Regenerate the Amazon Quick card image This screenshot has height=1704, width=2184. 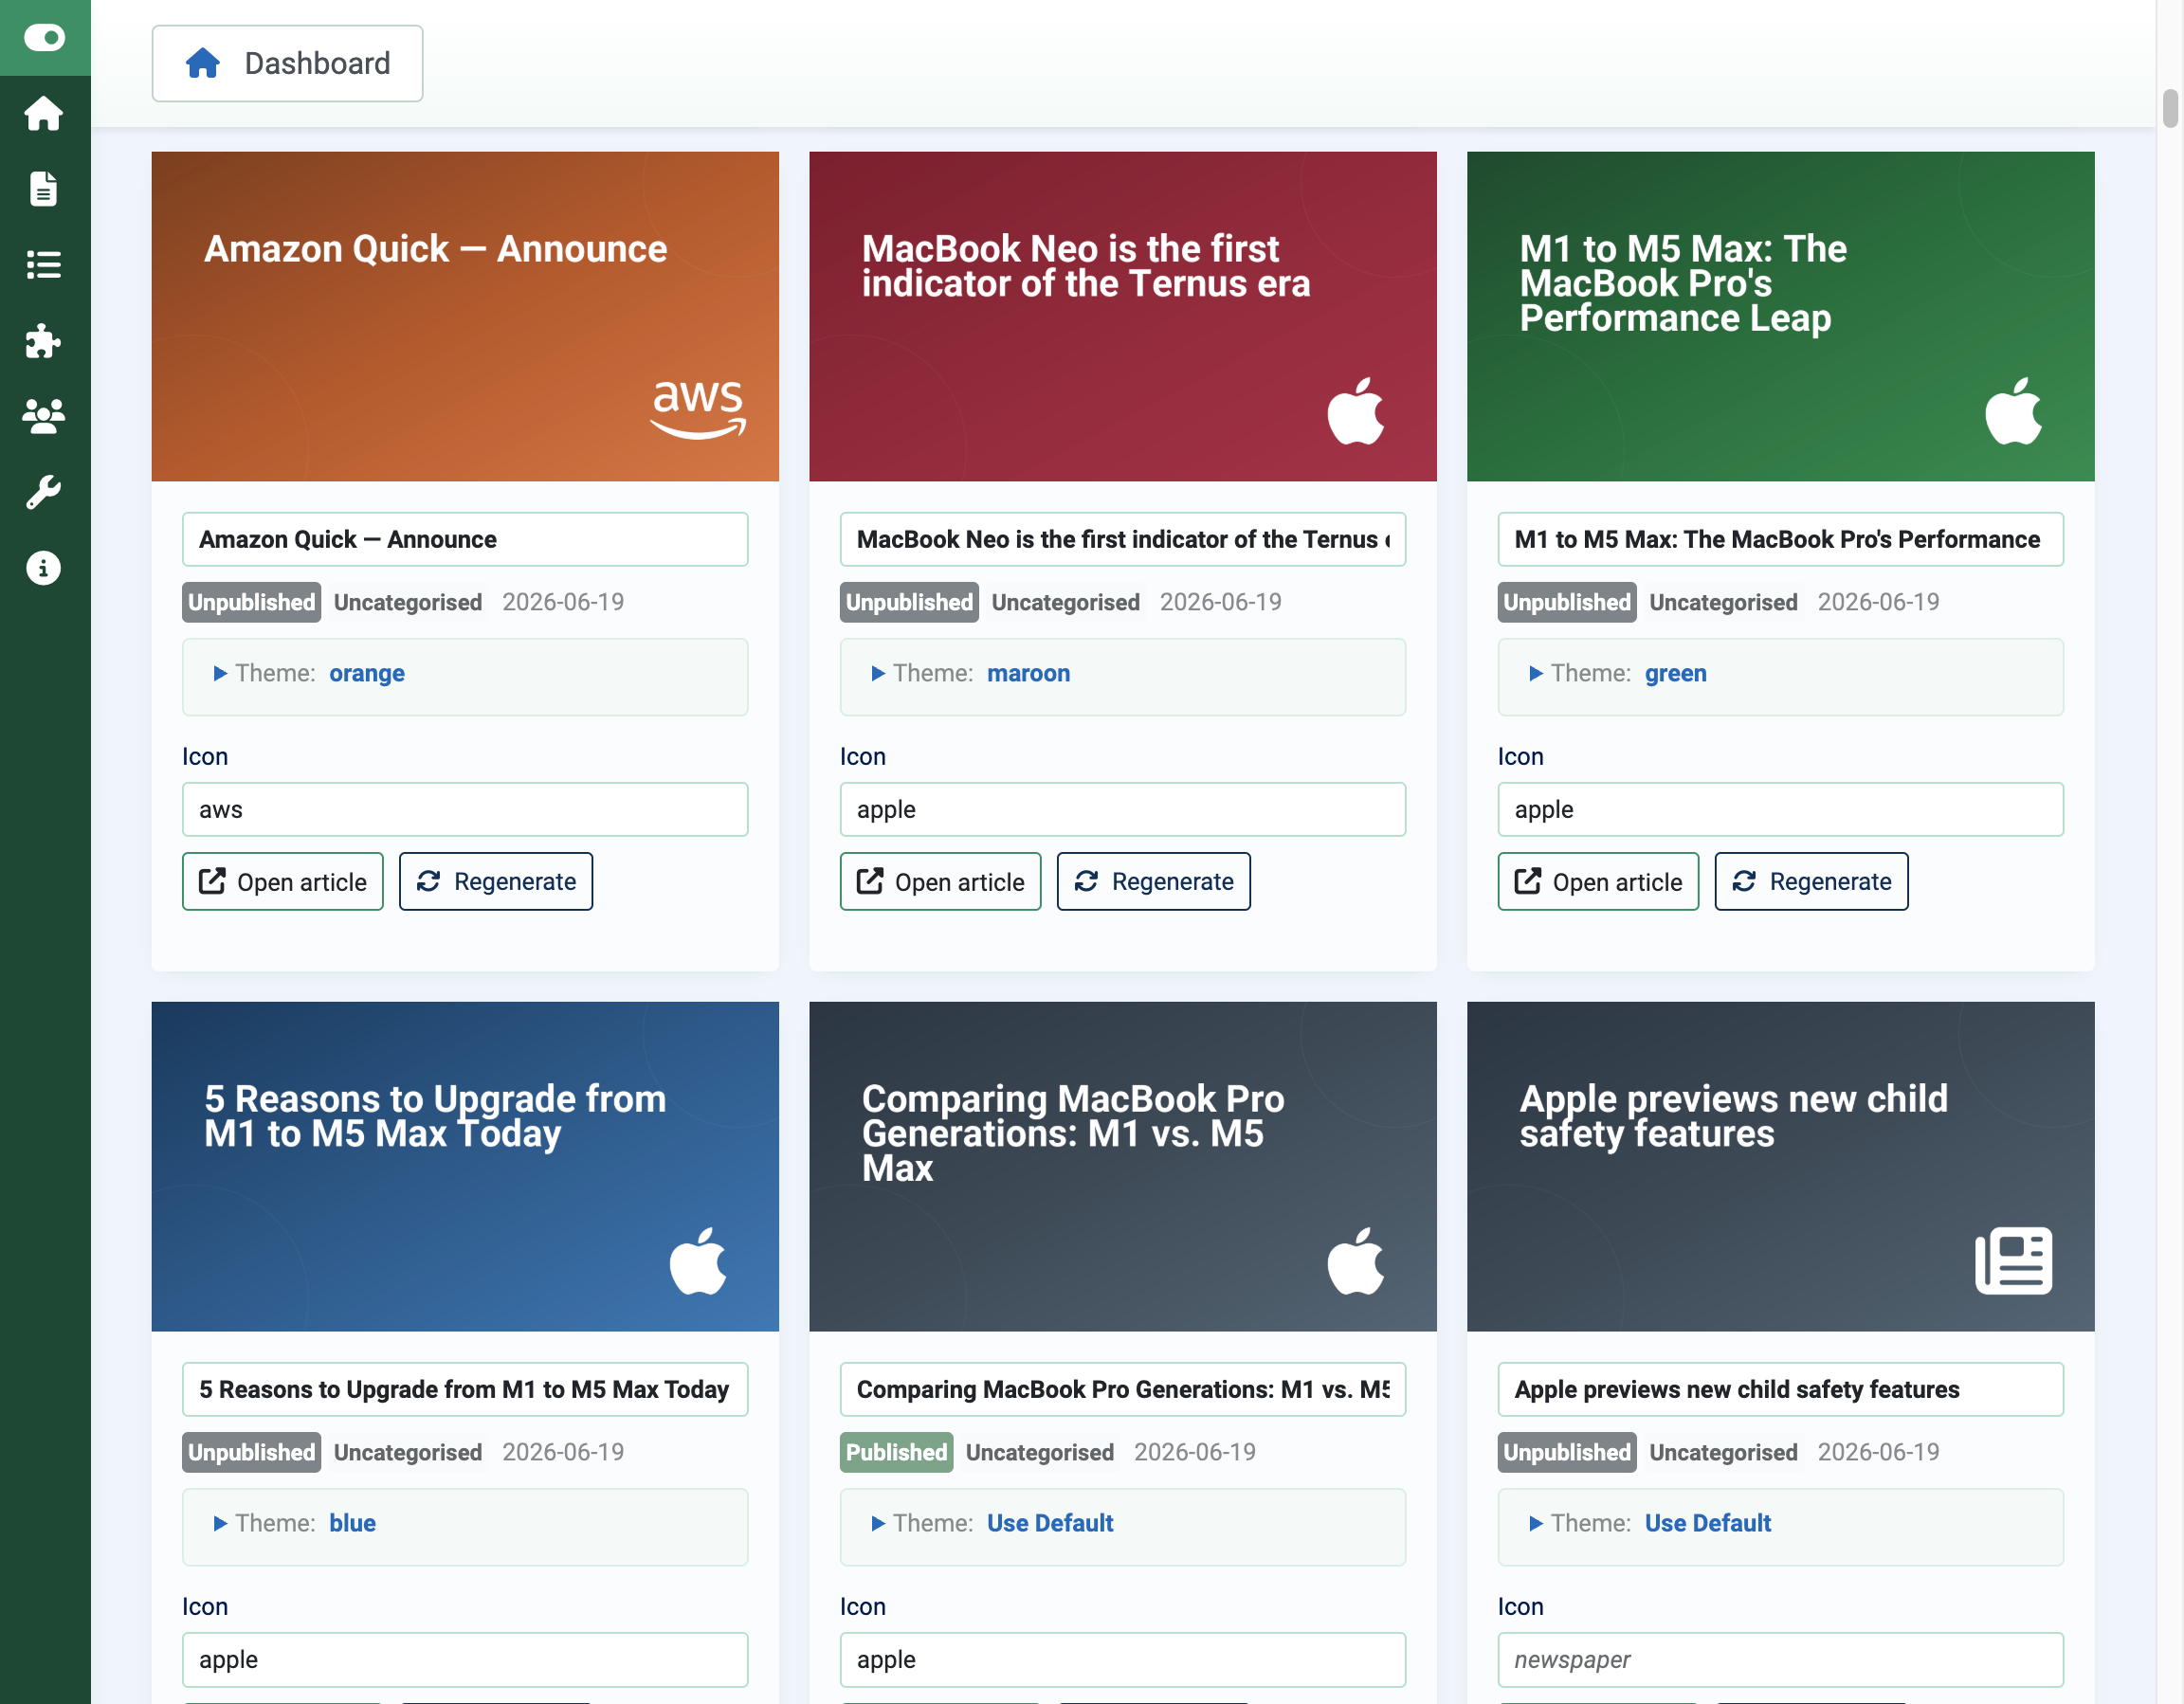496,881
